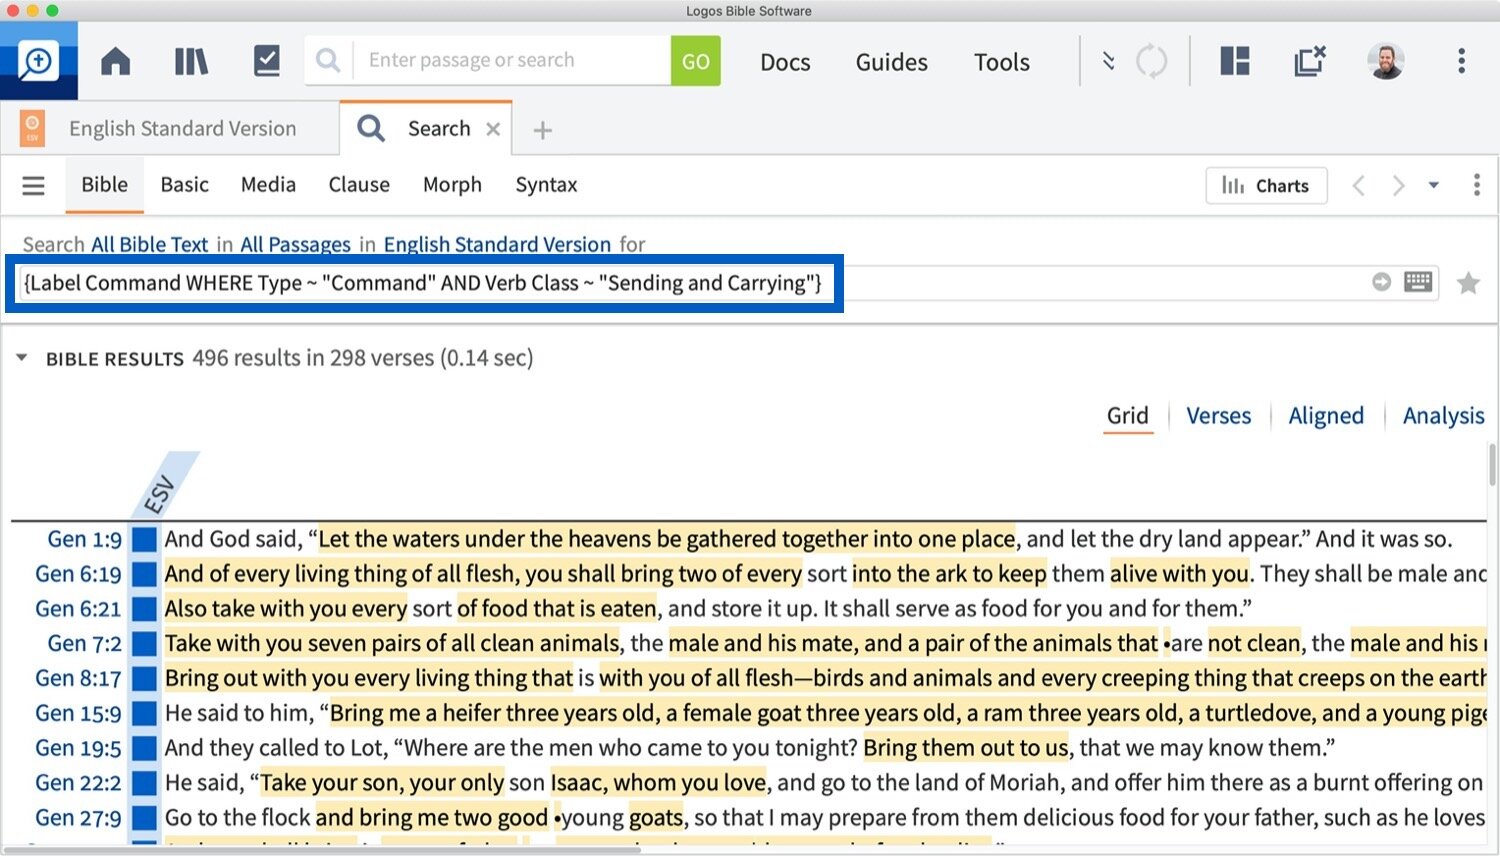Change the English Standard Version resource link
This screenshot has width=1500, height=856.
coord(497,245)
